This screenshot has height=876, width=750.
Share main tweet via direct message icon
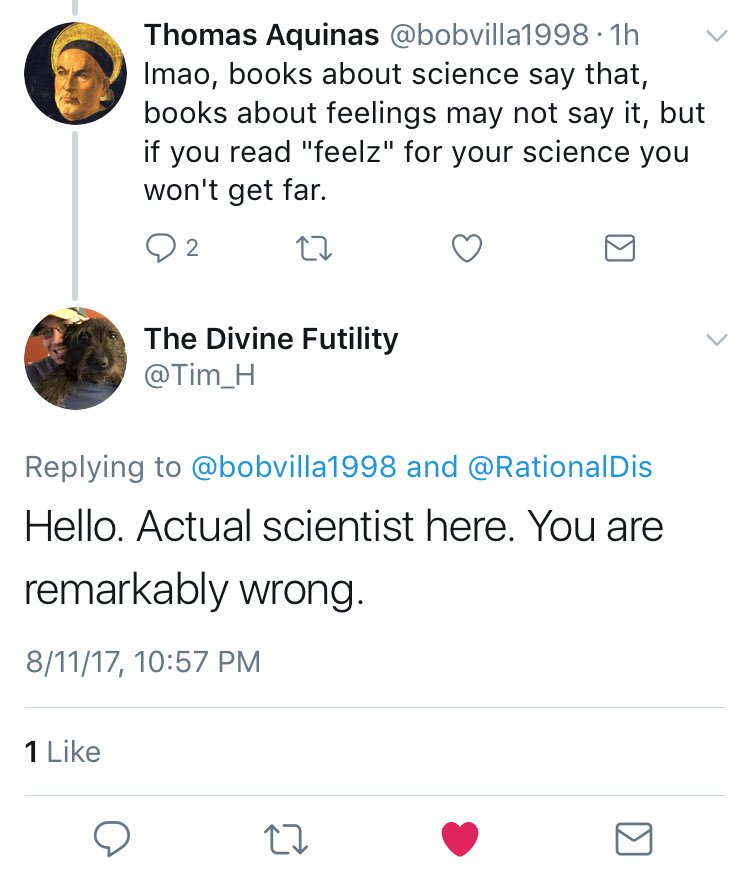click(633, 837)
